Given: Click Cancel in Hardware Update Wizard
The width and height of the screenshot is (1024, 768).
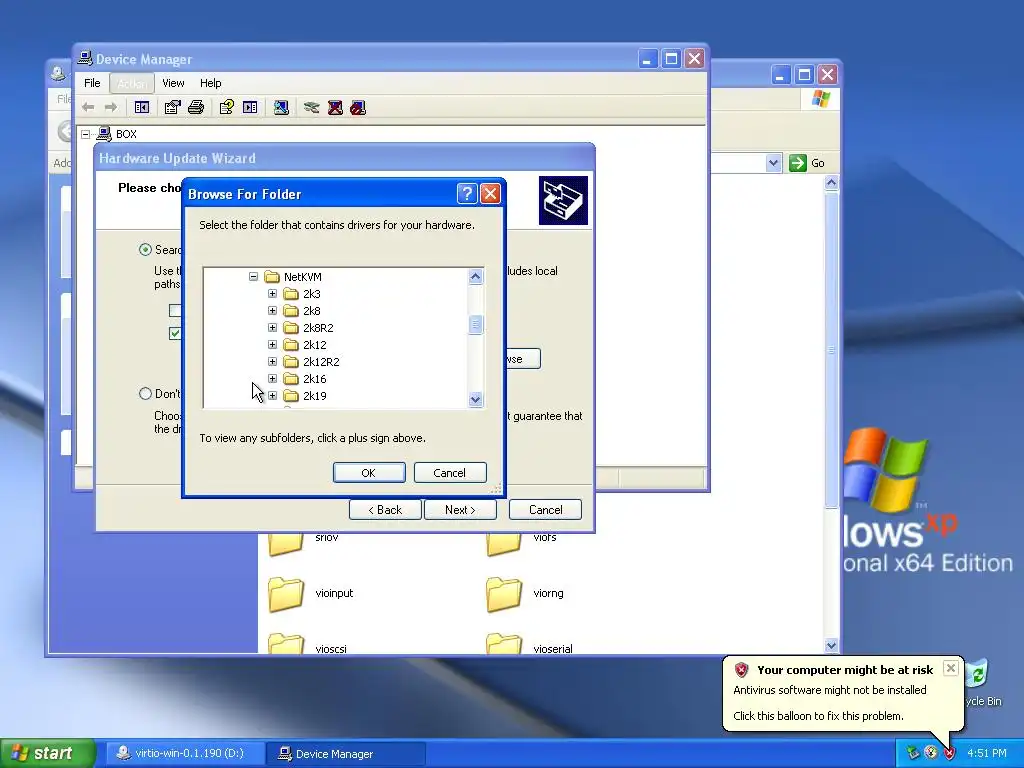Looking at the screenshot, I should pyautogui.click(x=545, y=510).
